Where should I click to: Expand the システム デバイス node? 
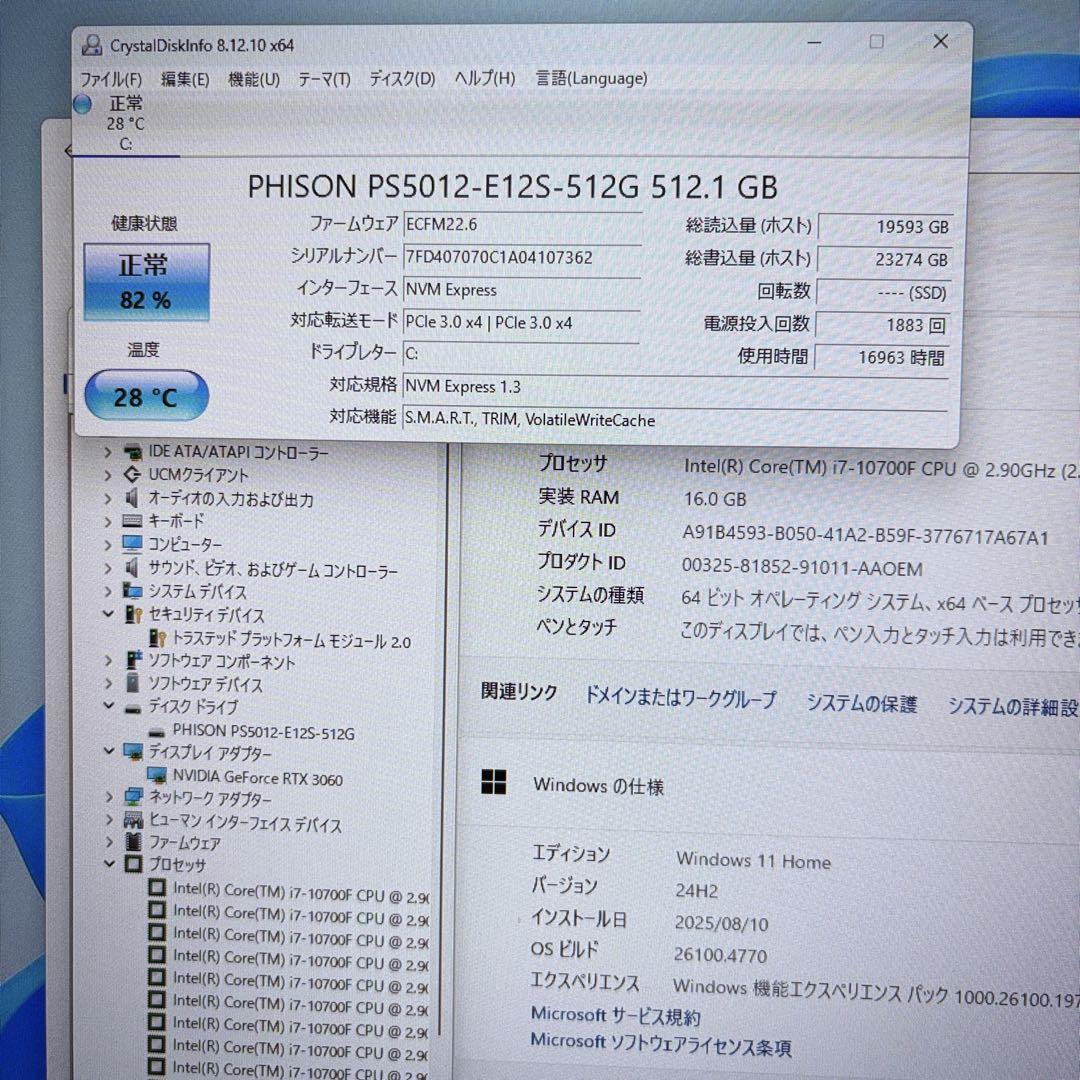tap(108, 592)
